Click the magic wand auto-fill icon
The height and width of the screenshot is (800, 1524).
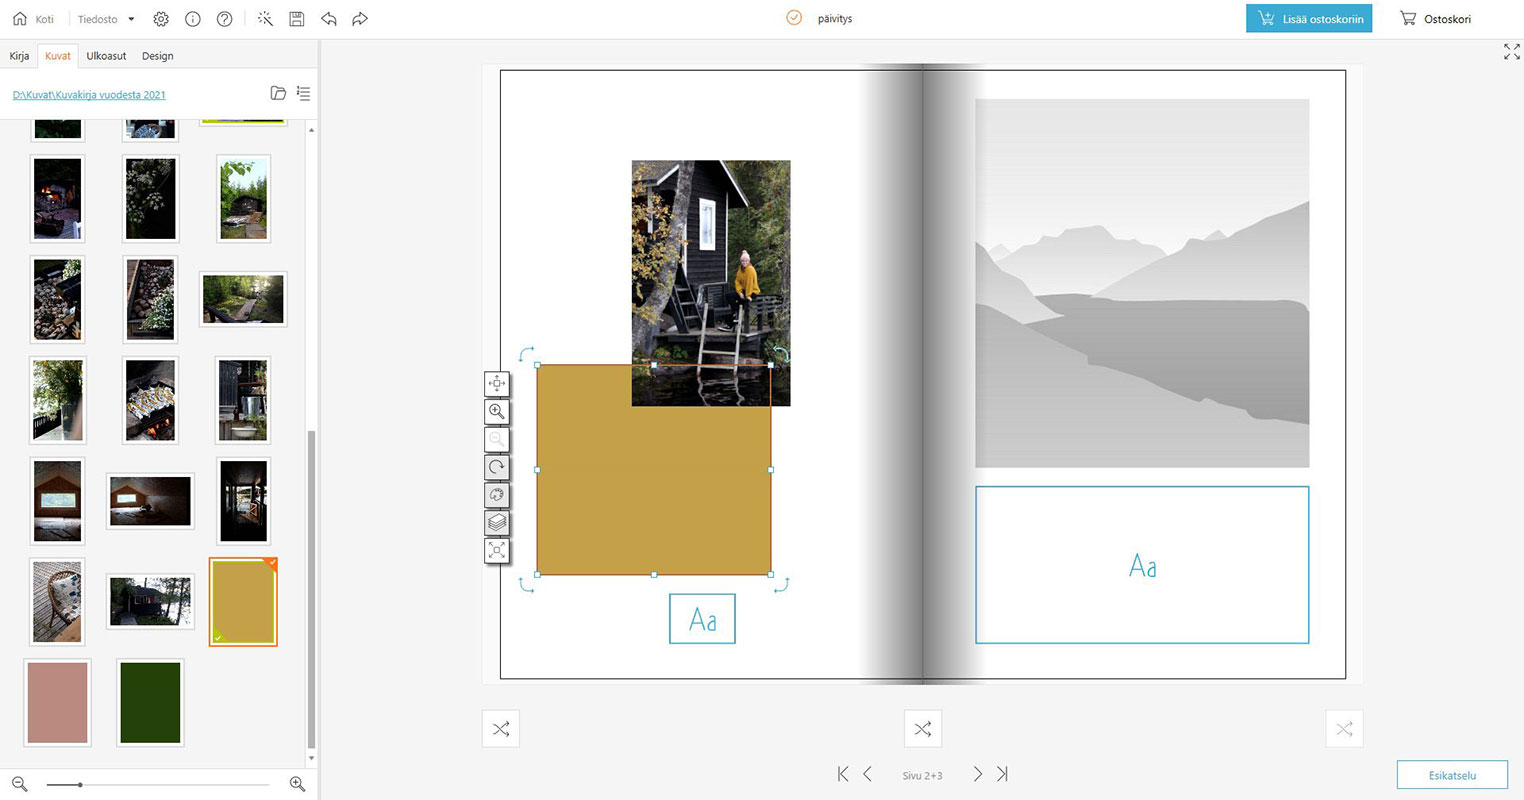pyautogui.click(x=265, y=19)
